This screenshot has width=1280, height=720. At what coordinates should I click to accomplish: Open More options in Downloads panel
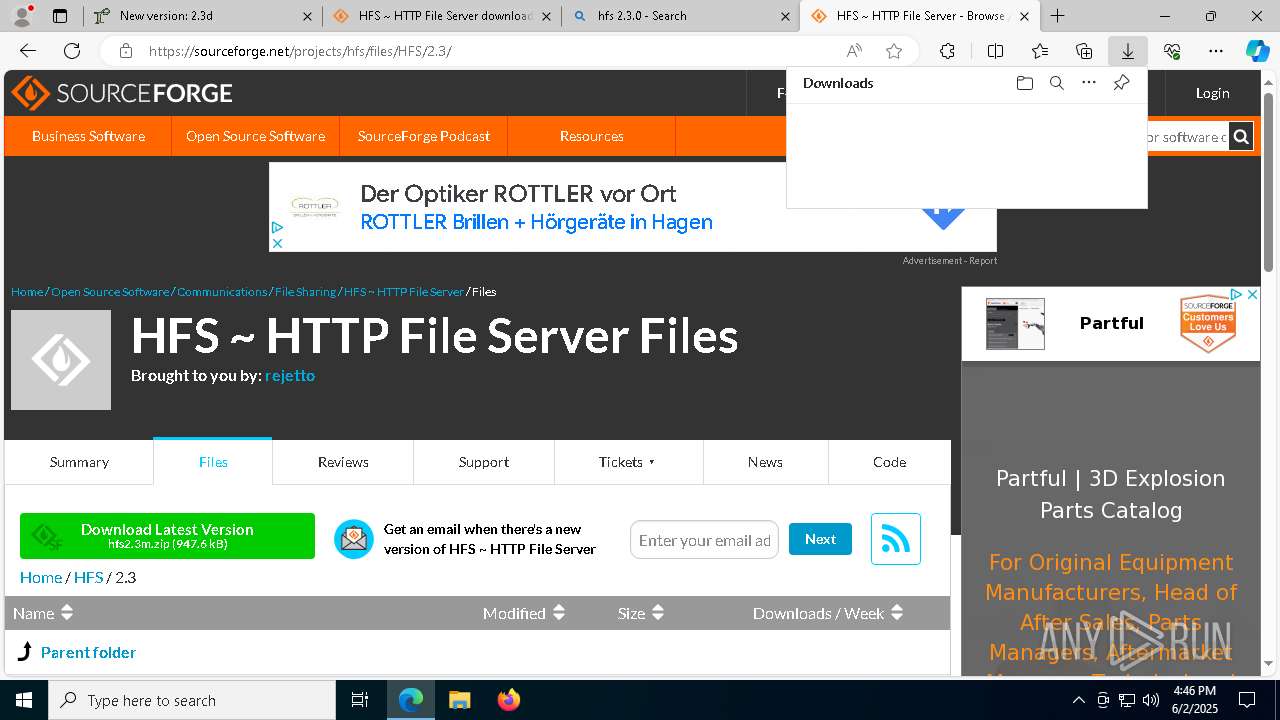click(x=1089, y=83)
